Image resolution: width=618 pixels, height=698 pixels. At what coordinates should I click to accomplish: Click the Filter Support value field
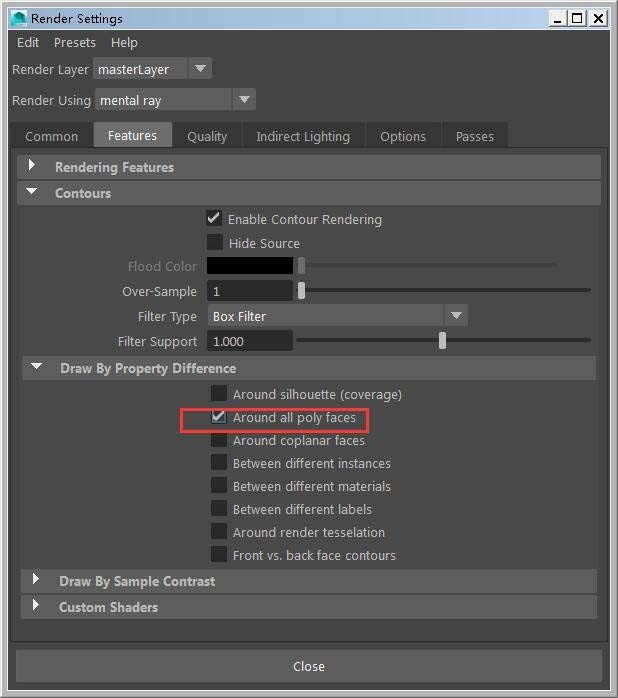pyautogui.click(x=250, y=341)
